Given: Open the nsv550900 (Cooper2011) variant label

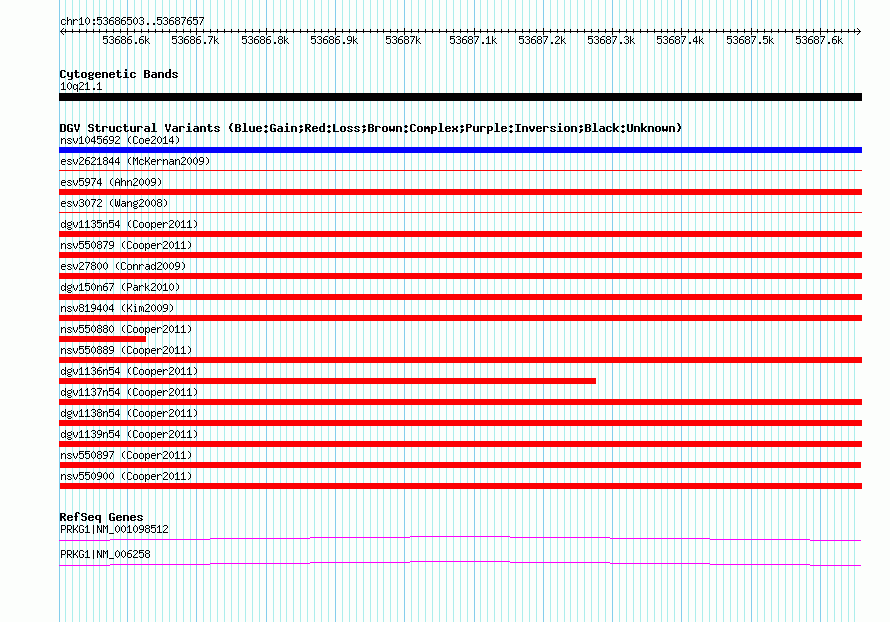Looking at the screenshot, I should tap(126, 476).
